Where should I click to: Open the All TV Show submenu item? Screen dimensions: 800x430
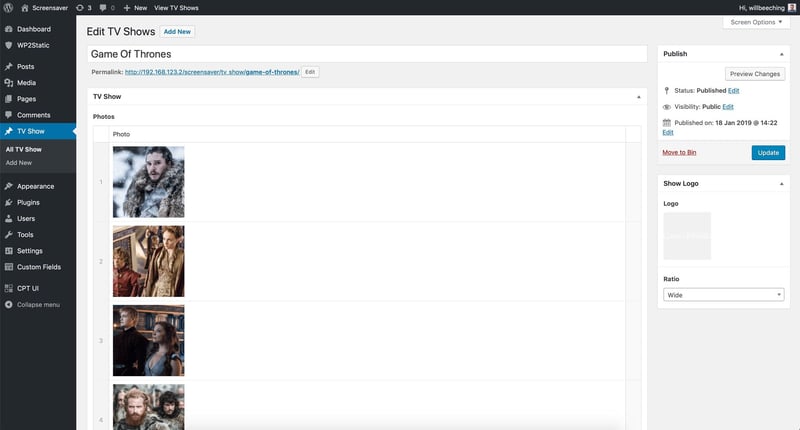point(23,149)
